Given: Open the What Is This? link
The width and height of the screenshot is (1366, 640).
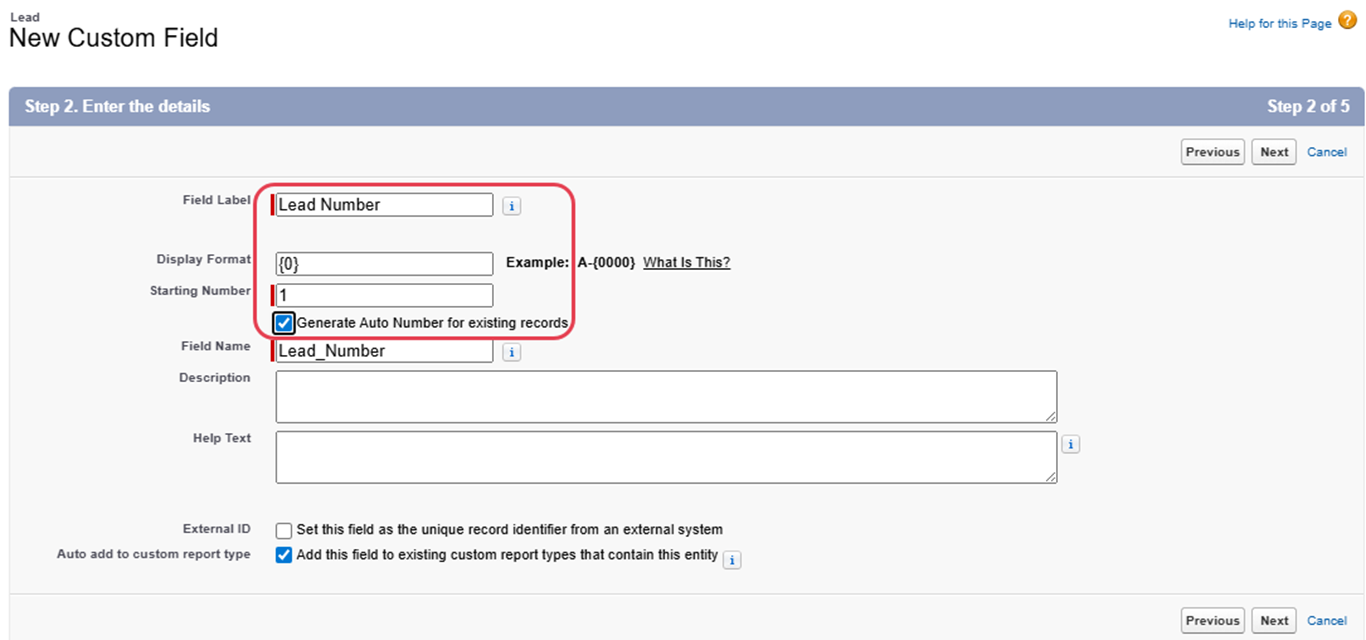Looking at the screenshot, I should click(x=686, y=263).
